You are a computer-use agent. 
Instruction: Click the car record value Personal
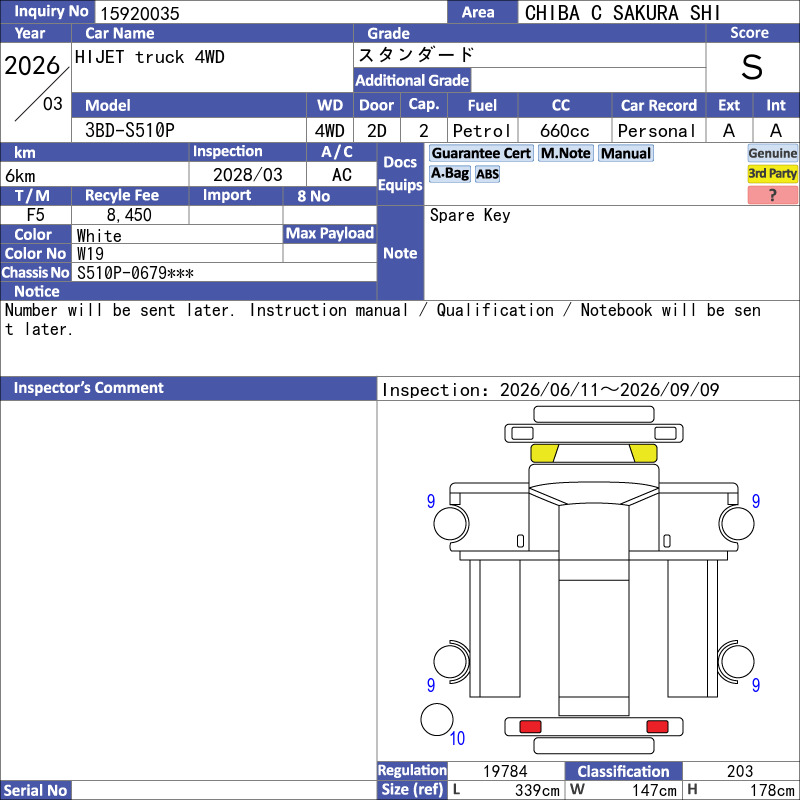(x=657, y=131)
